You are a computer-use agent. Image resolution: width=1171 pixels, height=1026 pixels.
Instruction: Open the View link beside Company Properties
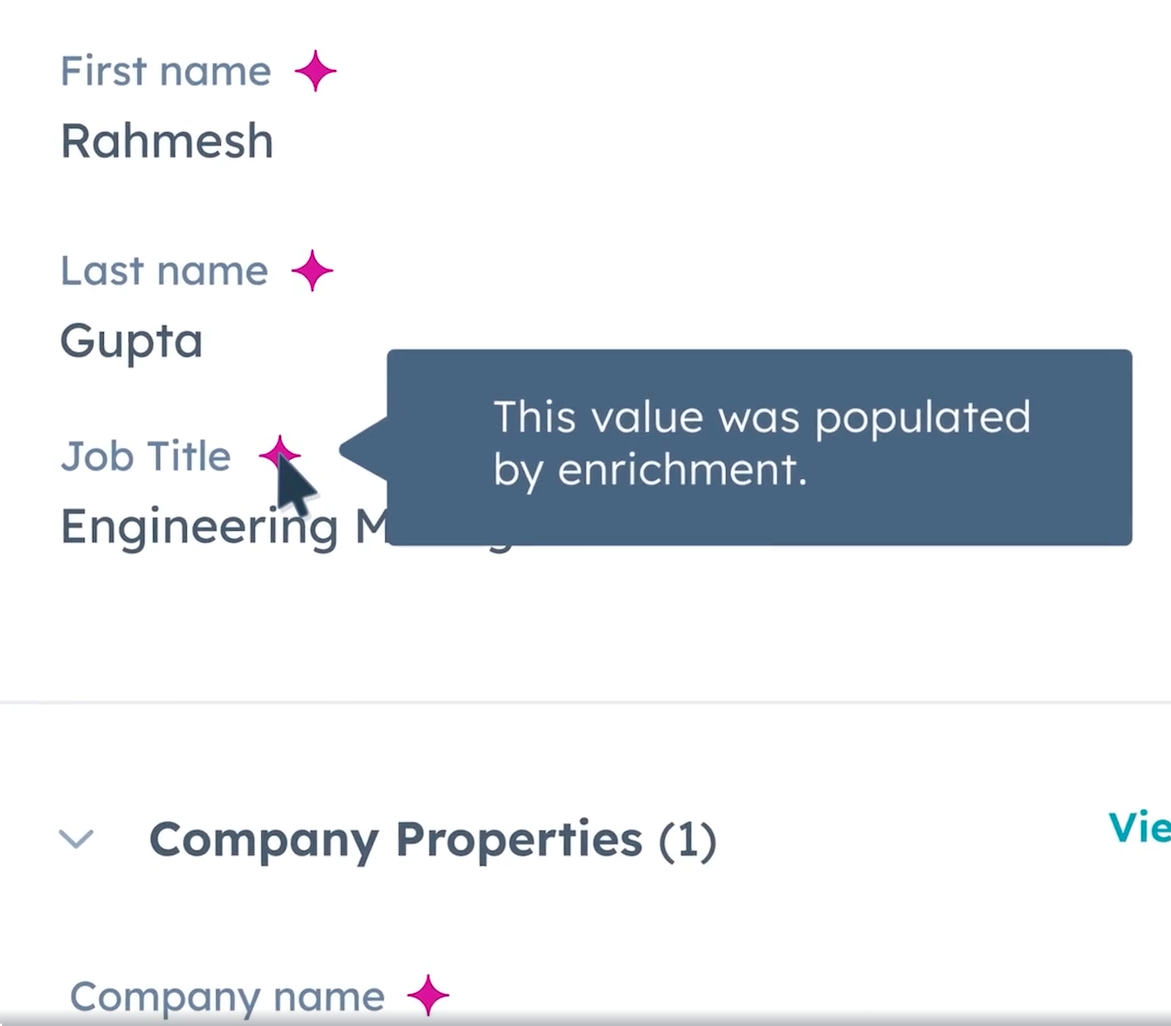pos(1140,827)
